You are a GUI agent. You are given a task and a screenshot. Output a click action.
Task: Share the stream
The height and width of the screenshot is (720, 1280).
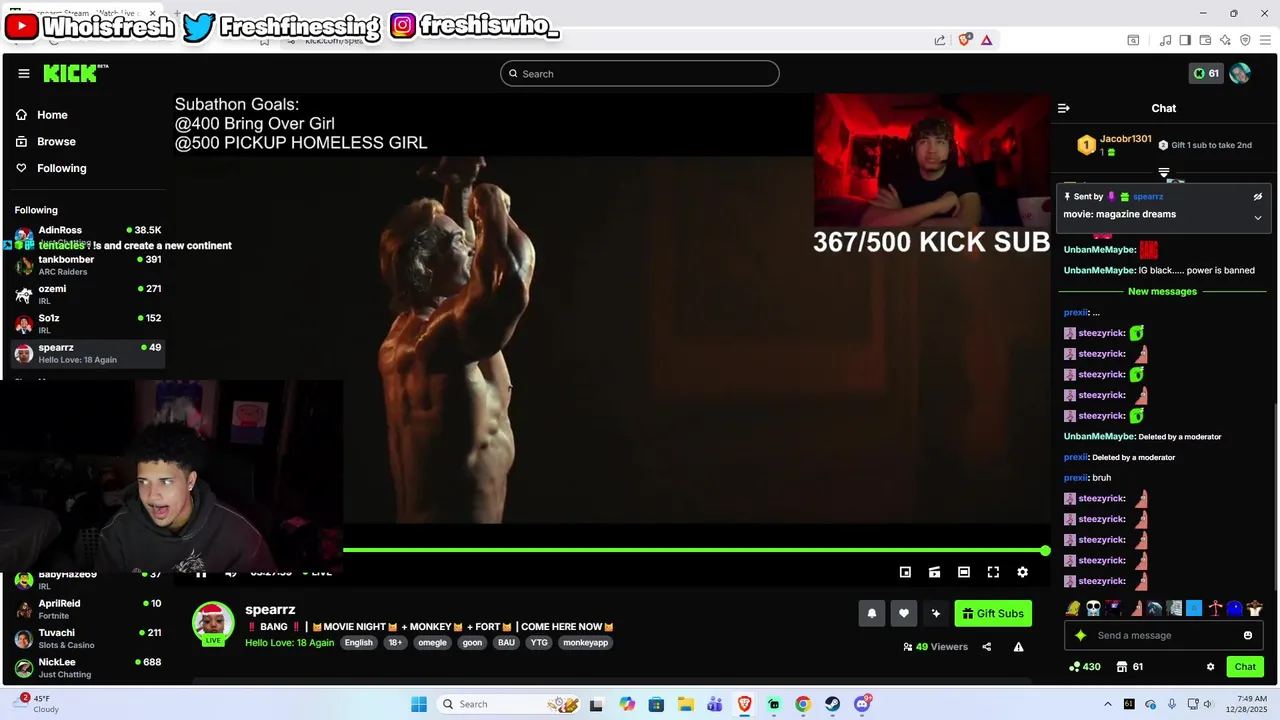coord(986,647)
